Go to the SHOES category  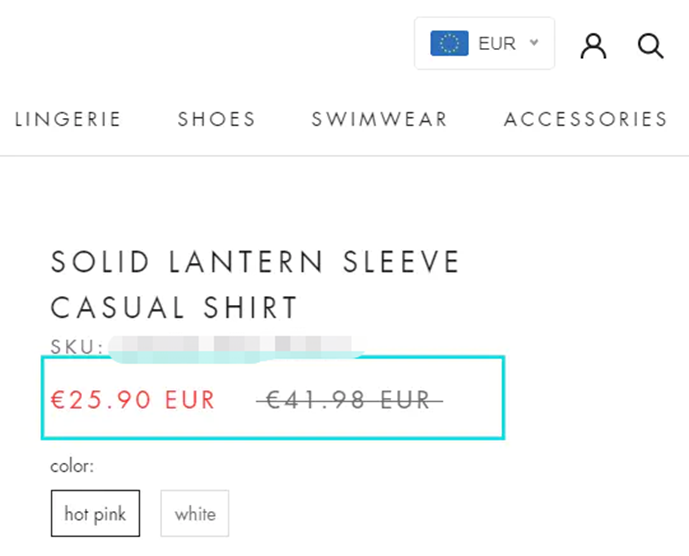(217, 119)
